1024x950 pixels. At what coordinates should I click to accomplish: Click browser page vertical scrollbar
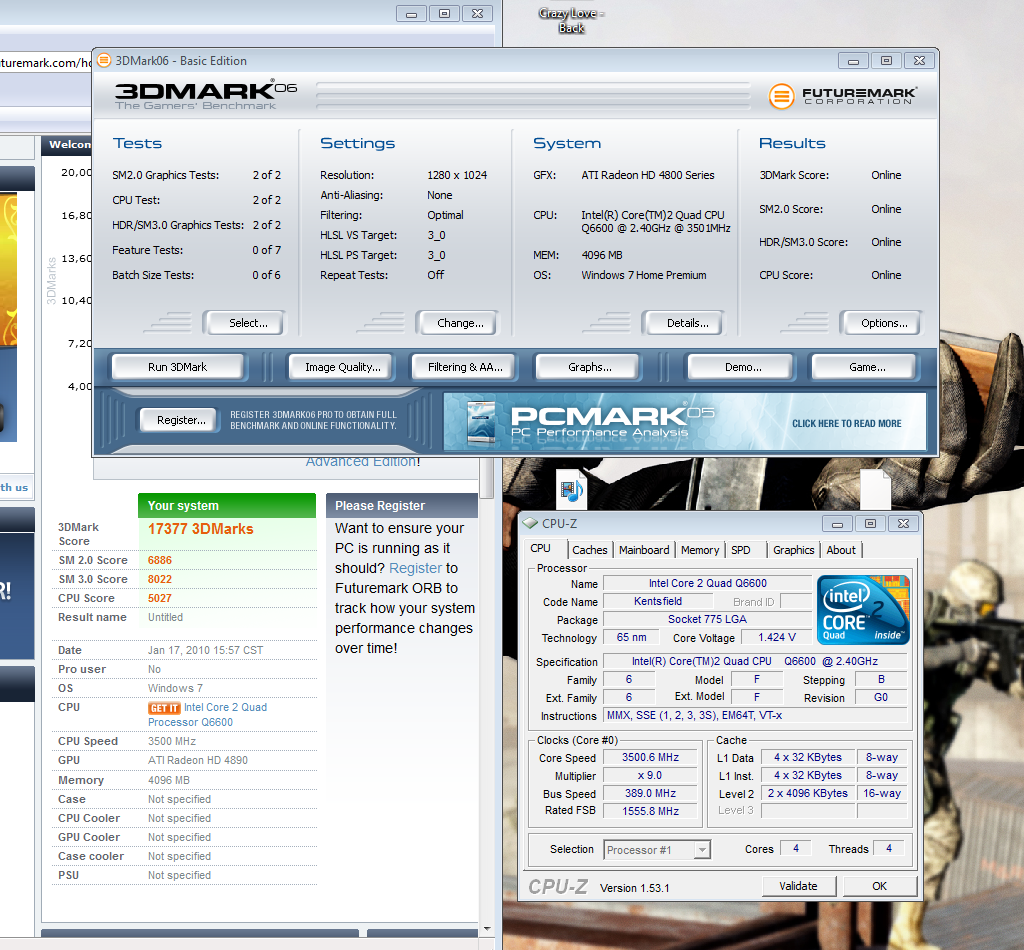click(x=487, y=479)
